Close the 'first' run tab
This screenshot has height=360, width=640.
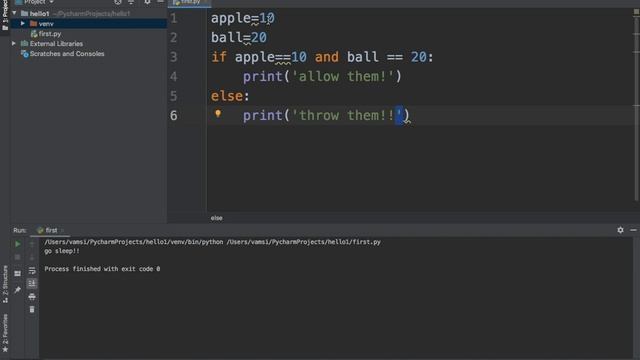point(62,231)
